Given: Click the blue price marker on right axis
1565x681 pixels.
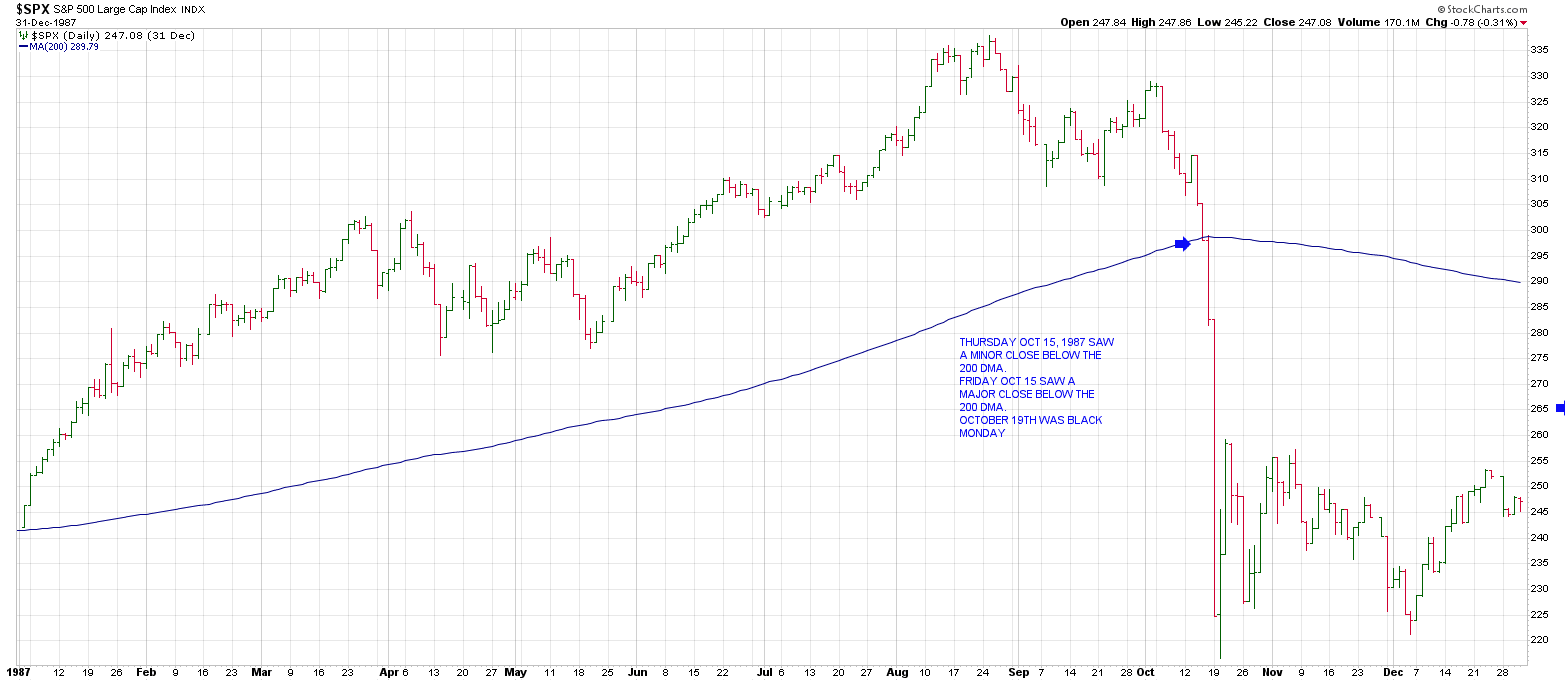Looking at the screenshot, I should point(1560,408).
